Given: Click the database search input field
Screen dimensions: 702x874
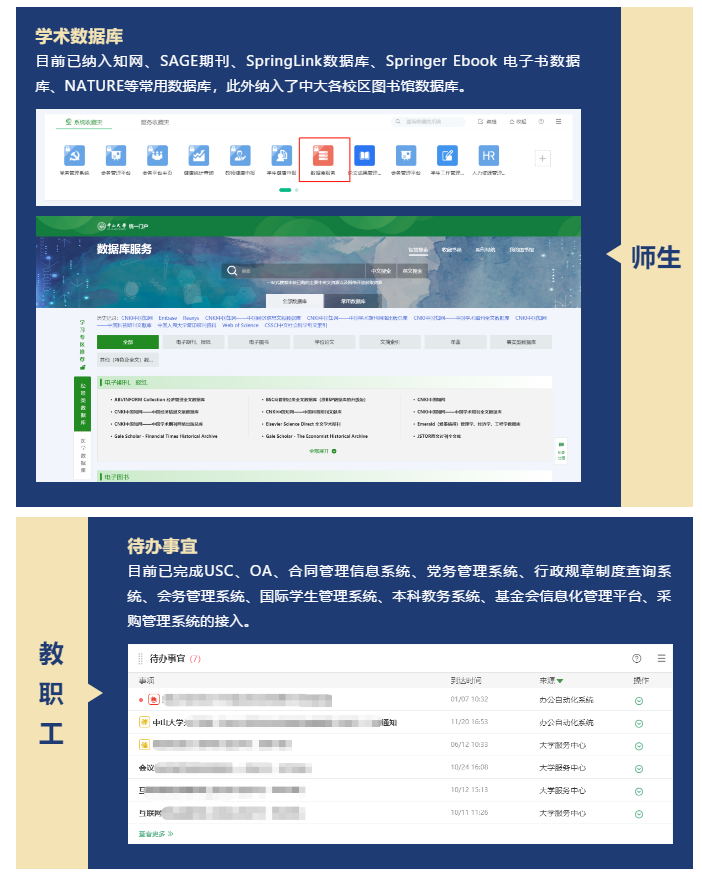Looking at the screenshot, I should pyautogui.click(x=300, y=271).
